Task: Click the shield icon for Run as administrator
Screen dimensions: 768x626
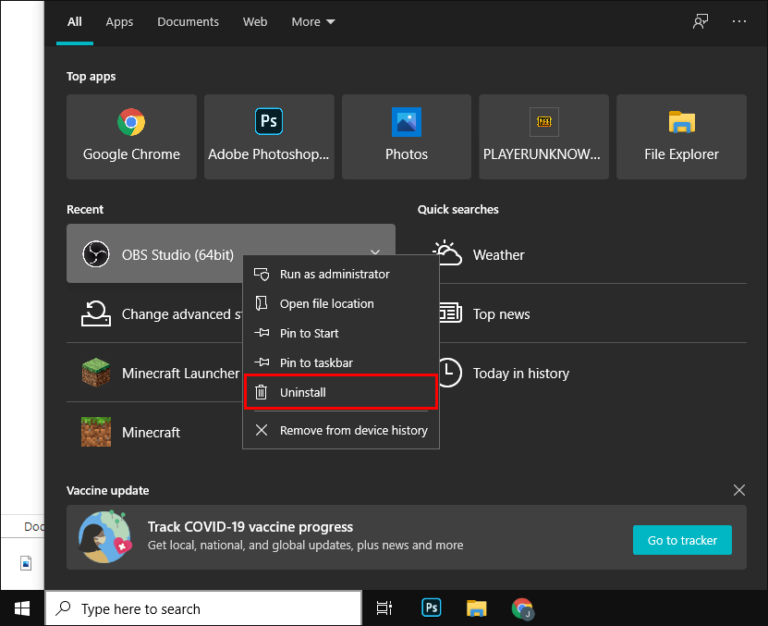Action: point(262,274)
